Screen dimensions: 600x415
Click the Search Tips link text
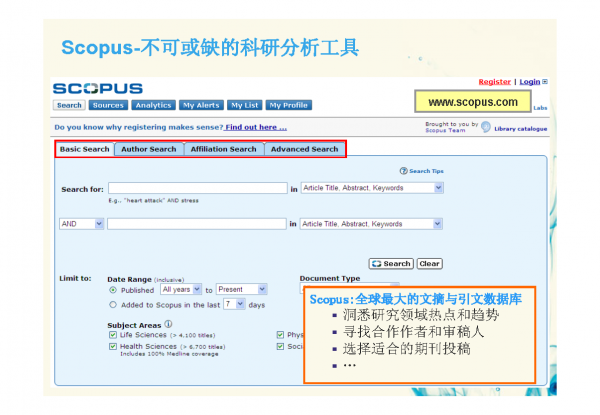click(x=426, y=171)
